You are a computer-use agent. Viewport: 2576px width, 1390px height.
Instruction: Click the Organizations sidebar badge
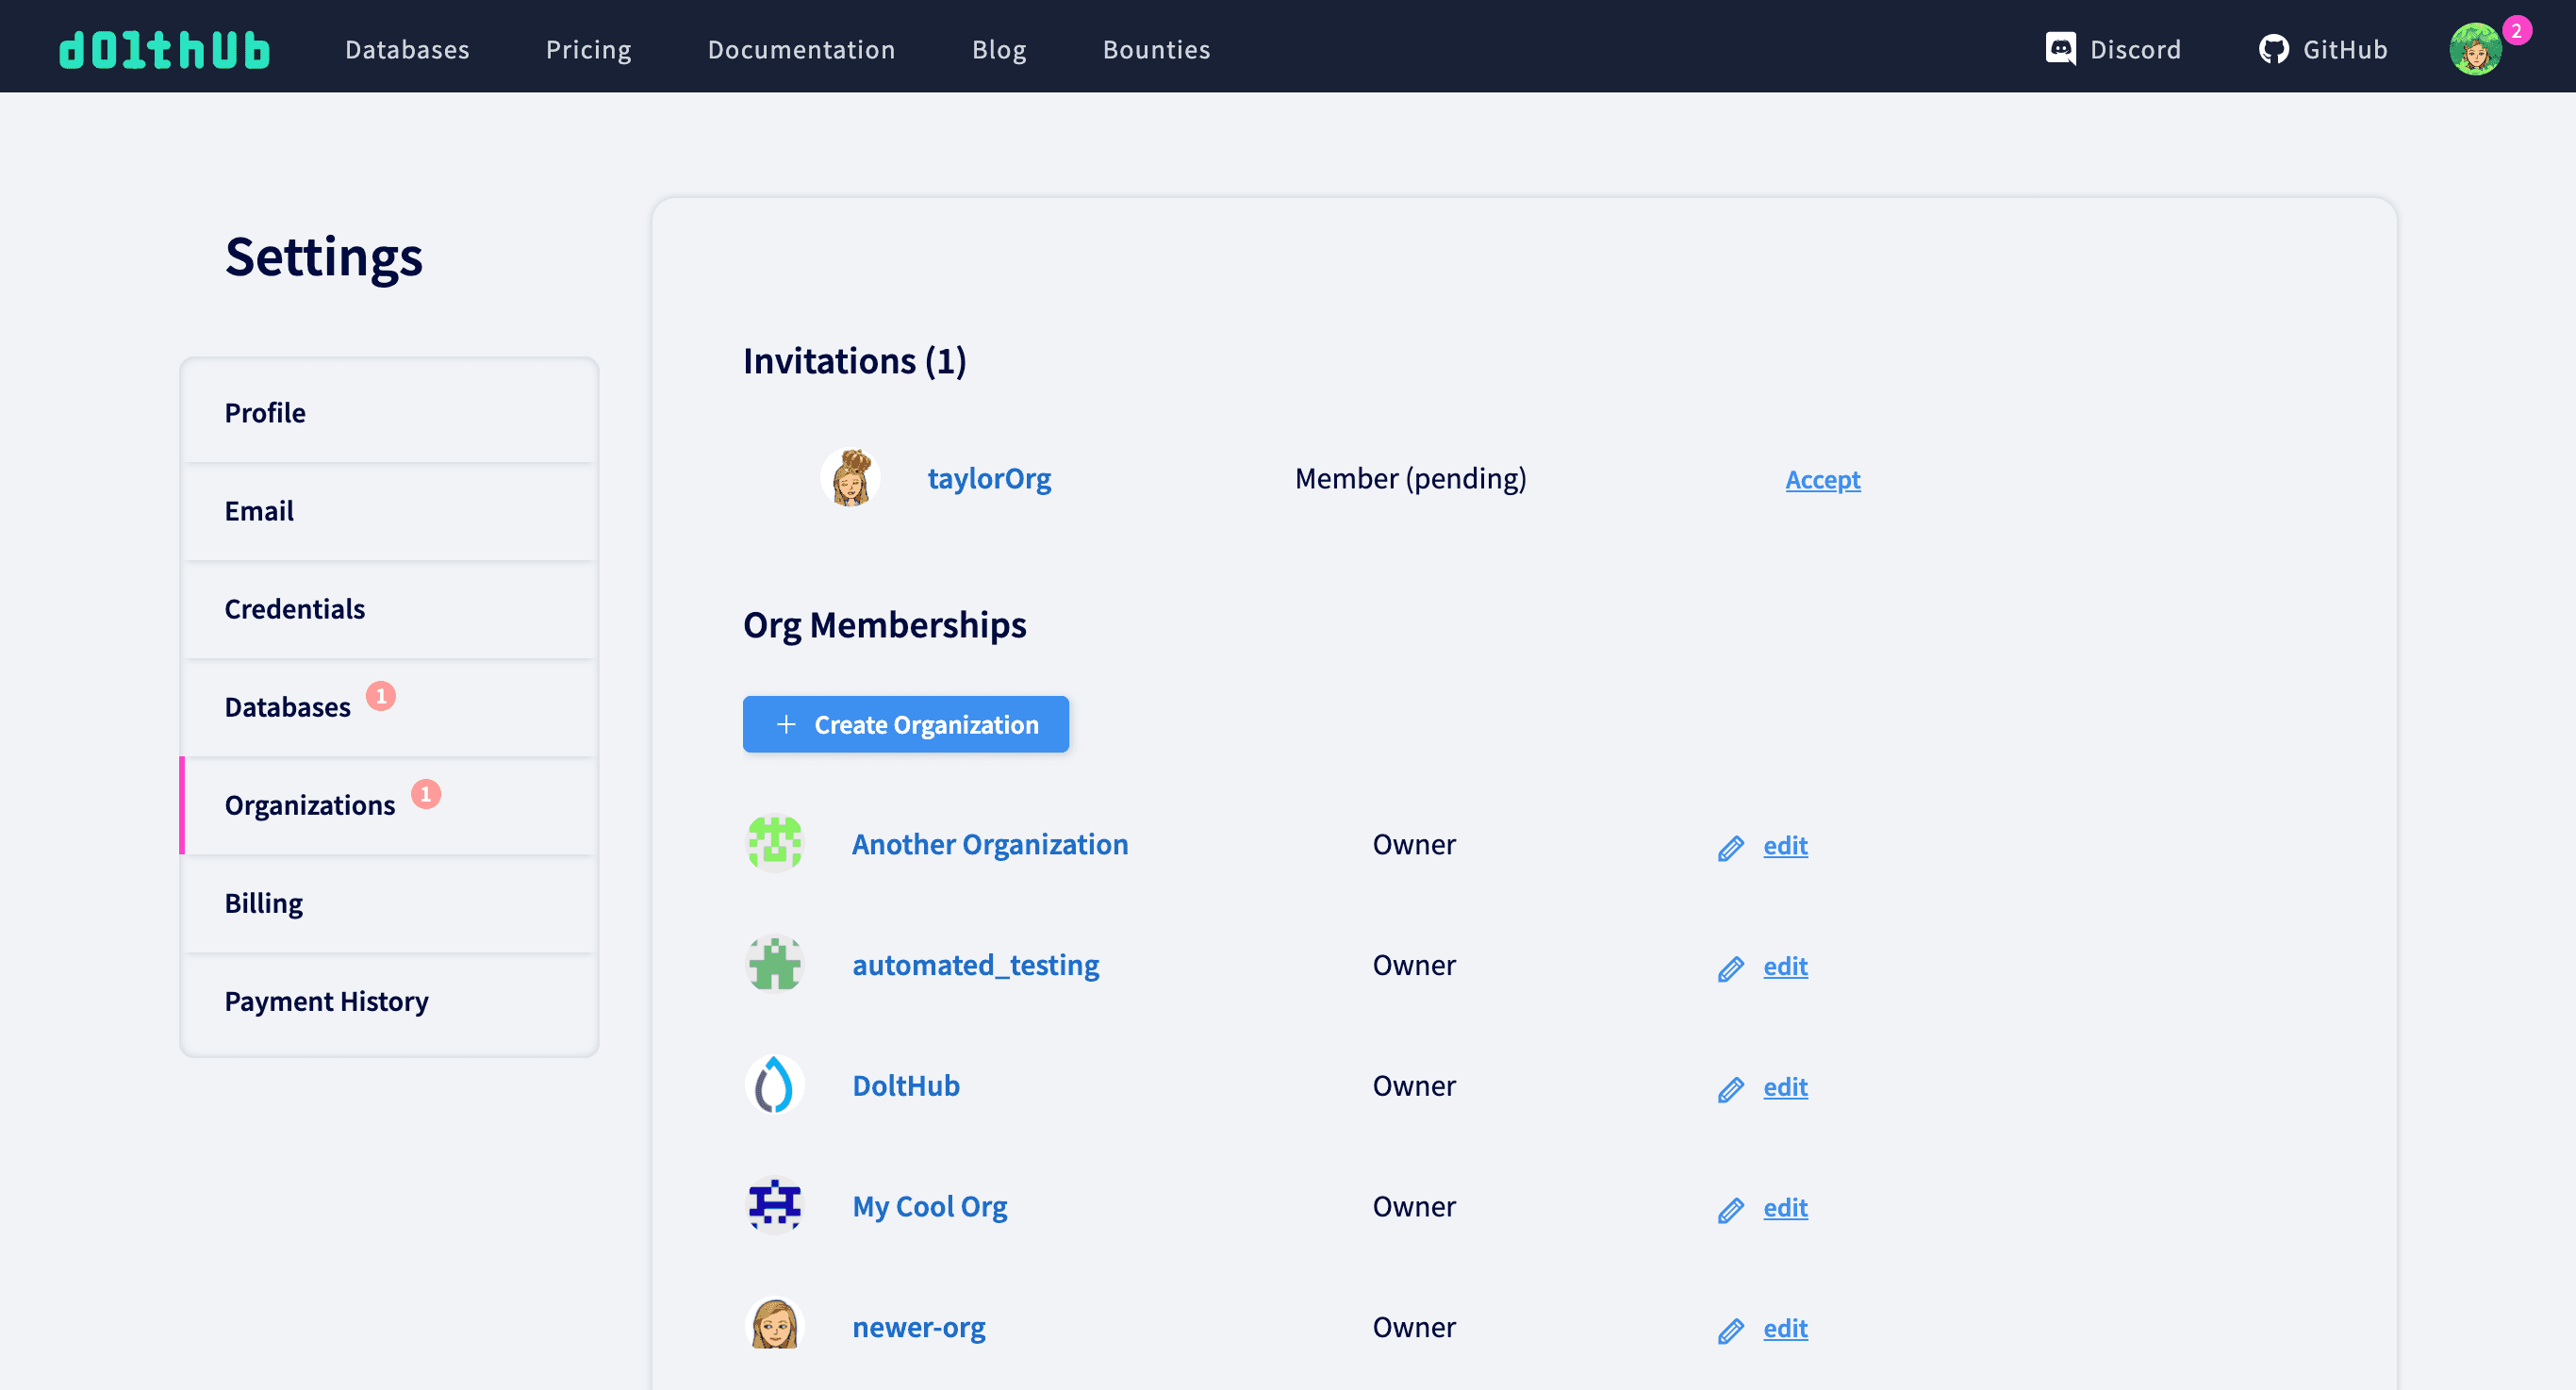pos(426,794)
